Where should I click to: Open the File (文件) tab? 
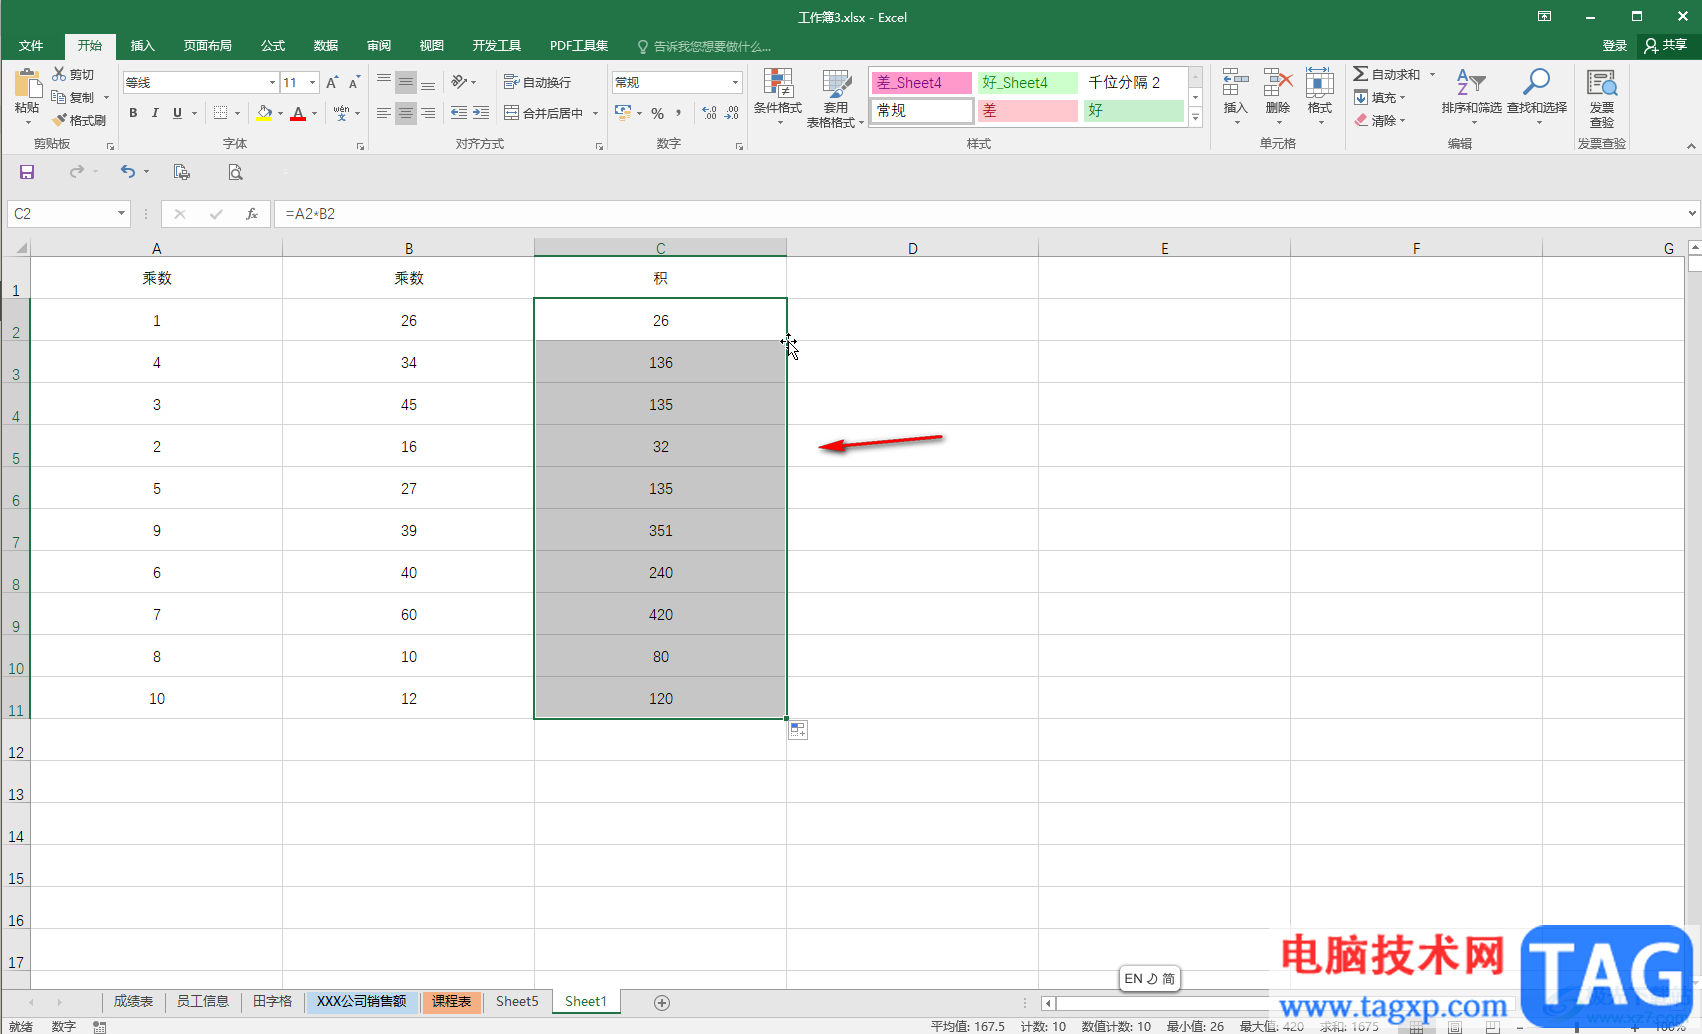[x=31, y=46]
